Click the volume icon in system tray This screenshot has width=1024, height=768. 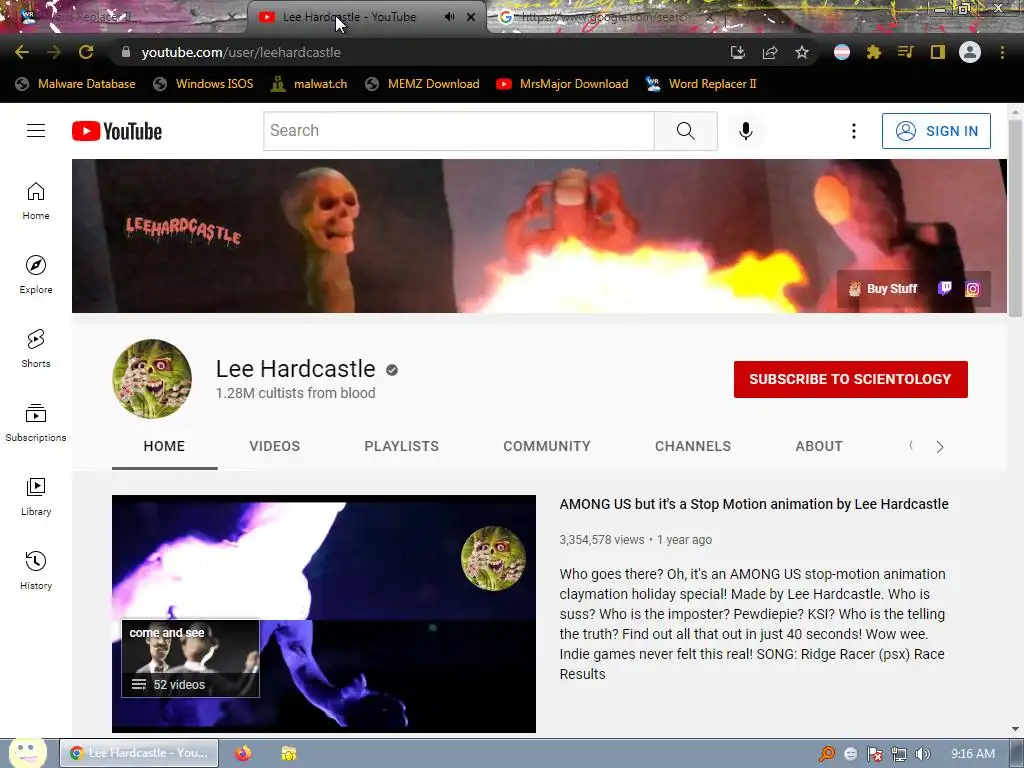923,754
